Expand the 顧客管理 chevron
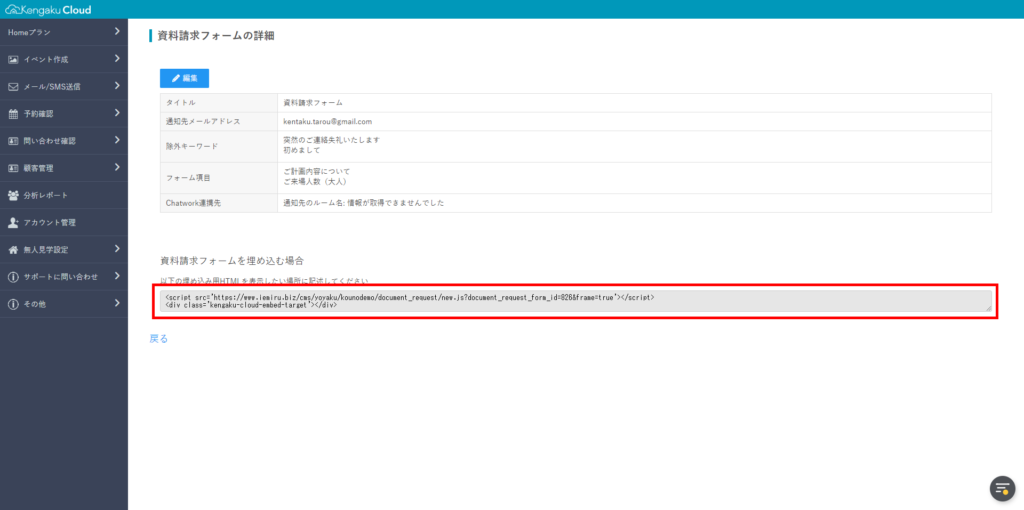The height and width of the screenshot is (510, 1024). click(x=117, y=167)
